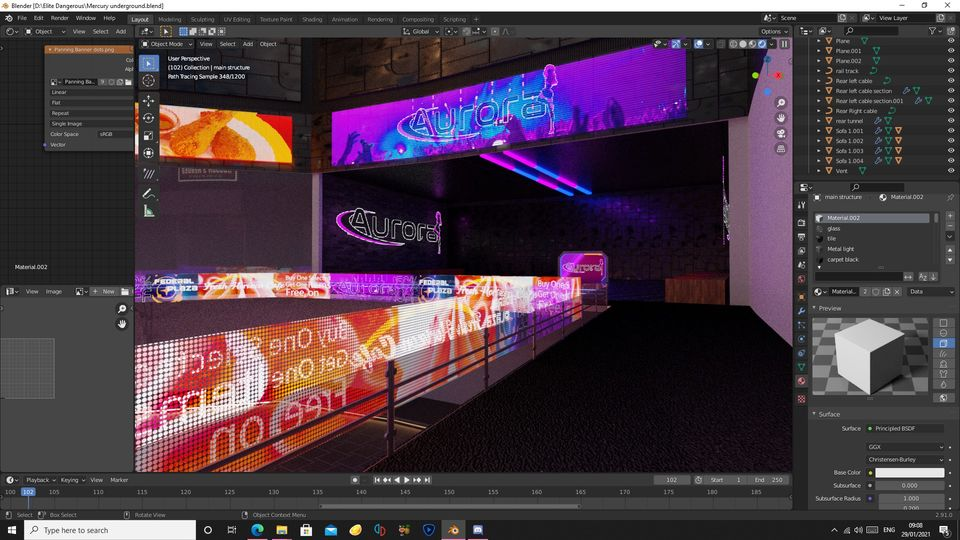960x540 pixels.
Task: Switch to rendered viewport shading
Action: (762, 44)
